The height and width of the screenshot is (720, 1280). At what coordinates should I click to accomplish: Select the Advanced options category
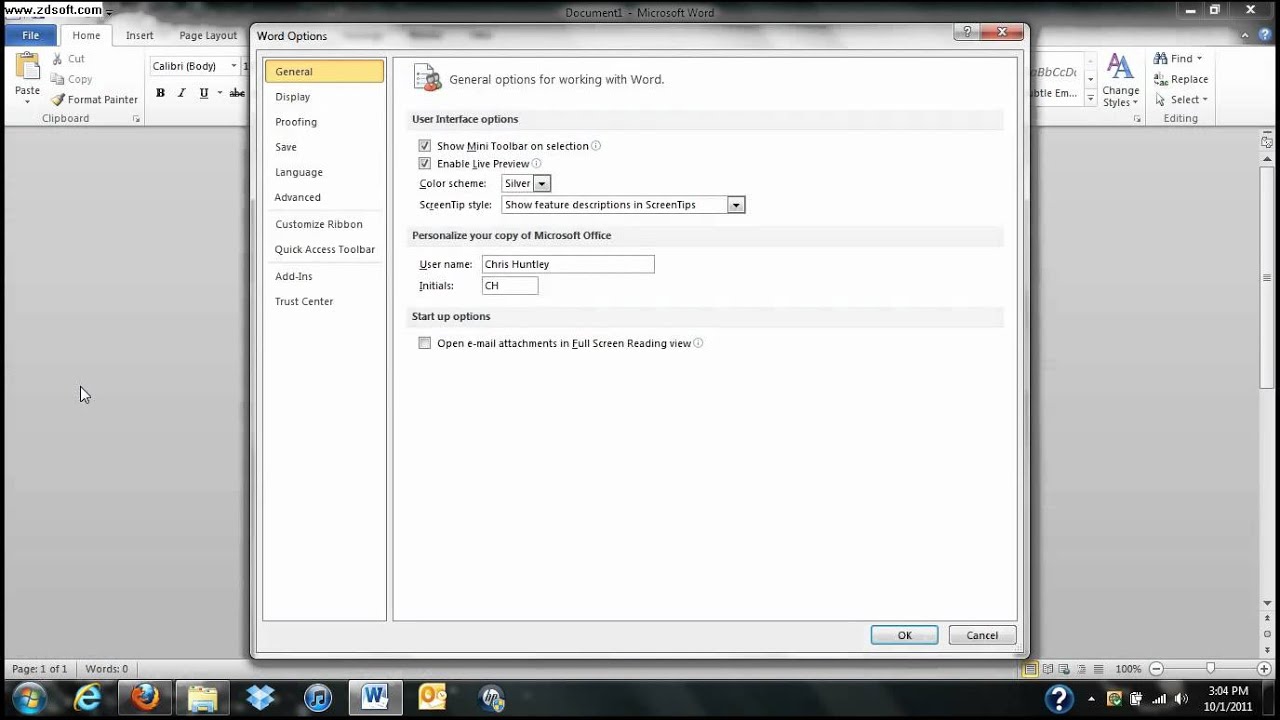click(x=324, y=197)
